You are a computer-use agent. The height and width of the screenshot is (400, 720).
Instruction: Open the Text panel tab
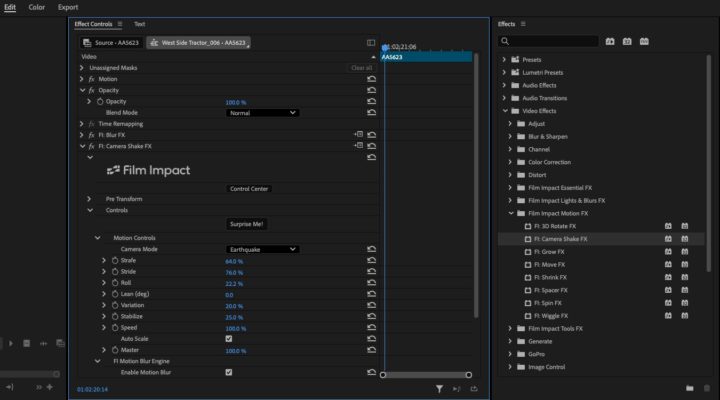click(x=140, y=24)
